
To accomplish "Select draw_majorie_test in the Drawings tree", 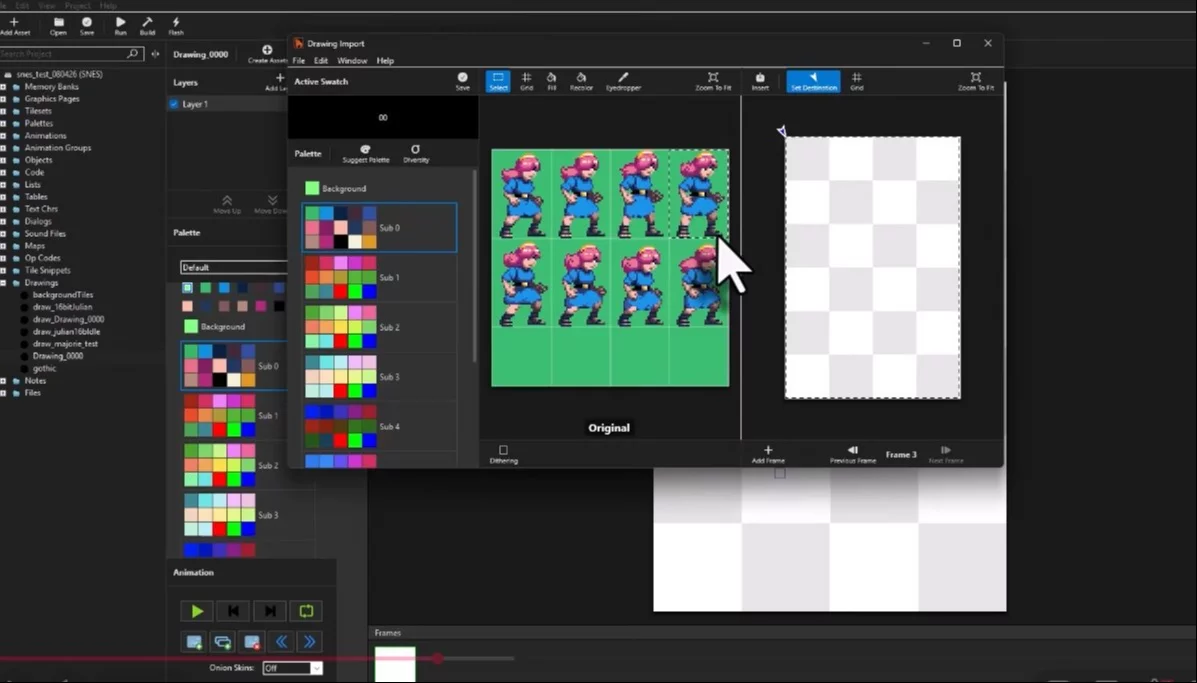I will pyautogui.click(x=65, y=343).
